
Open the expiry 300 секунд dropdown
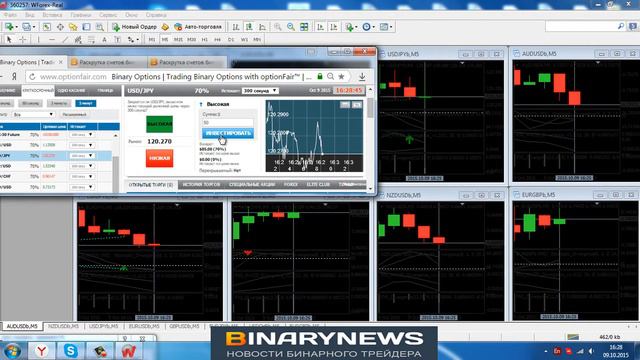[260, 91]
